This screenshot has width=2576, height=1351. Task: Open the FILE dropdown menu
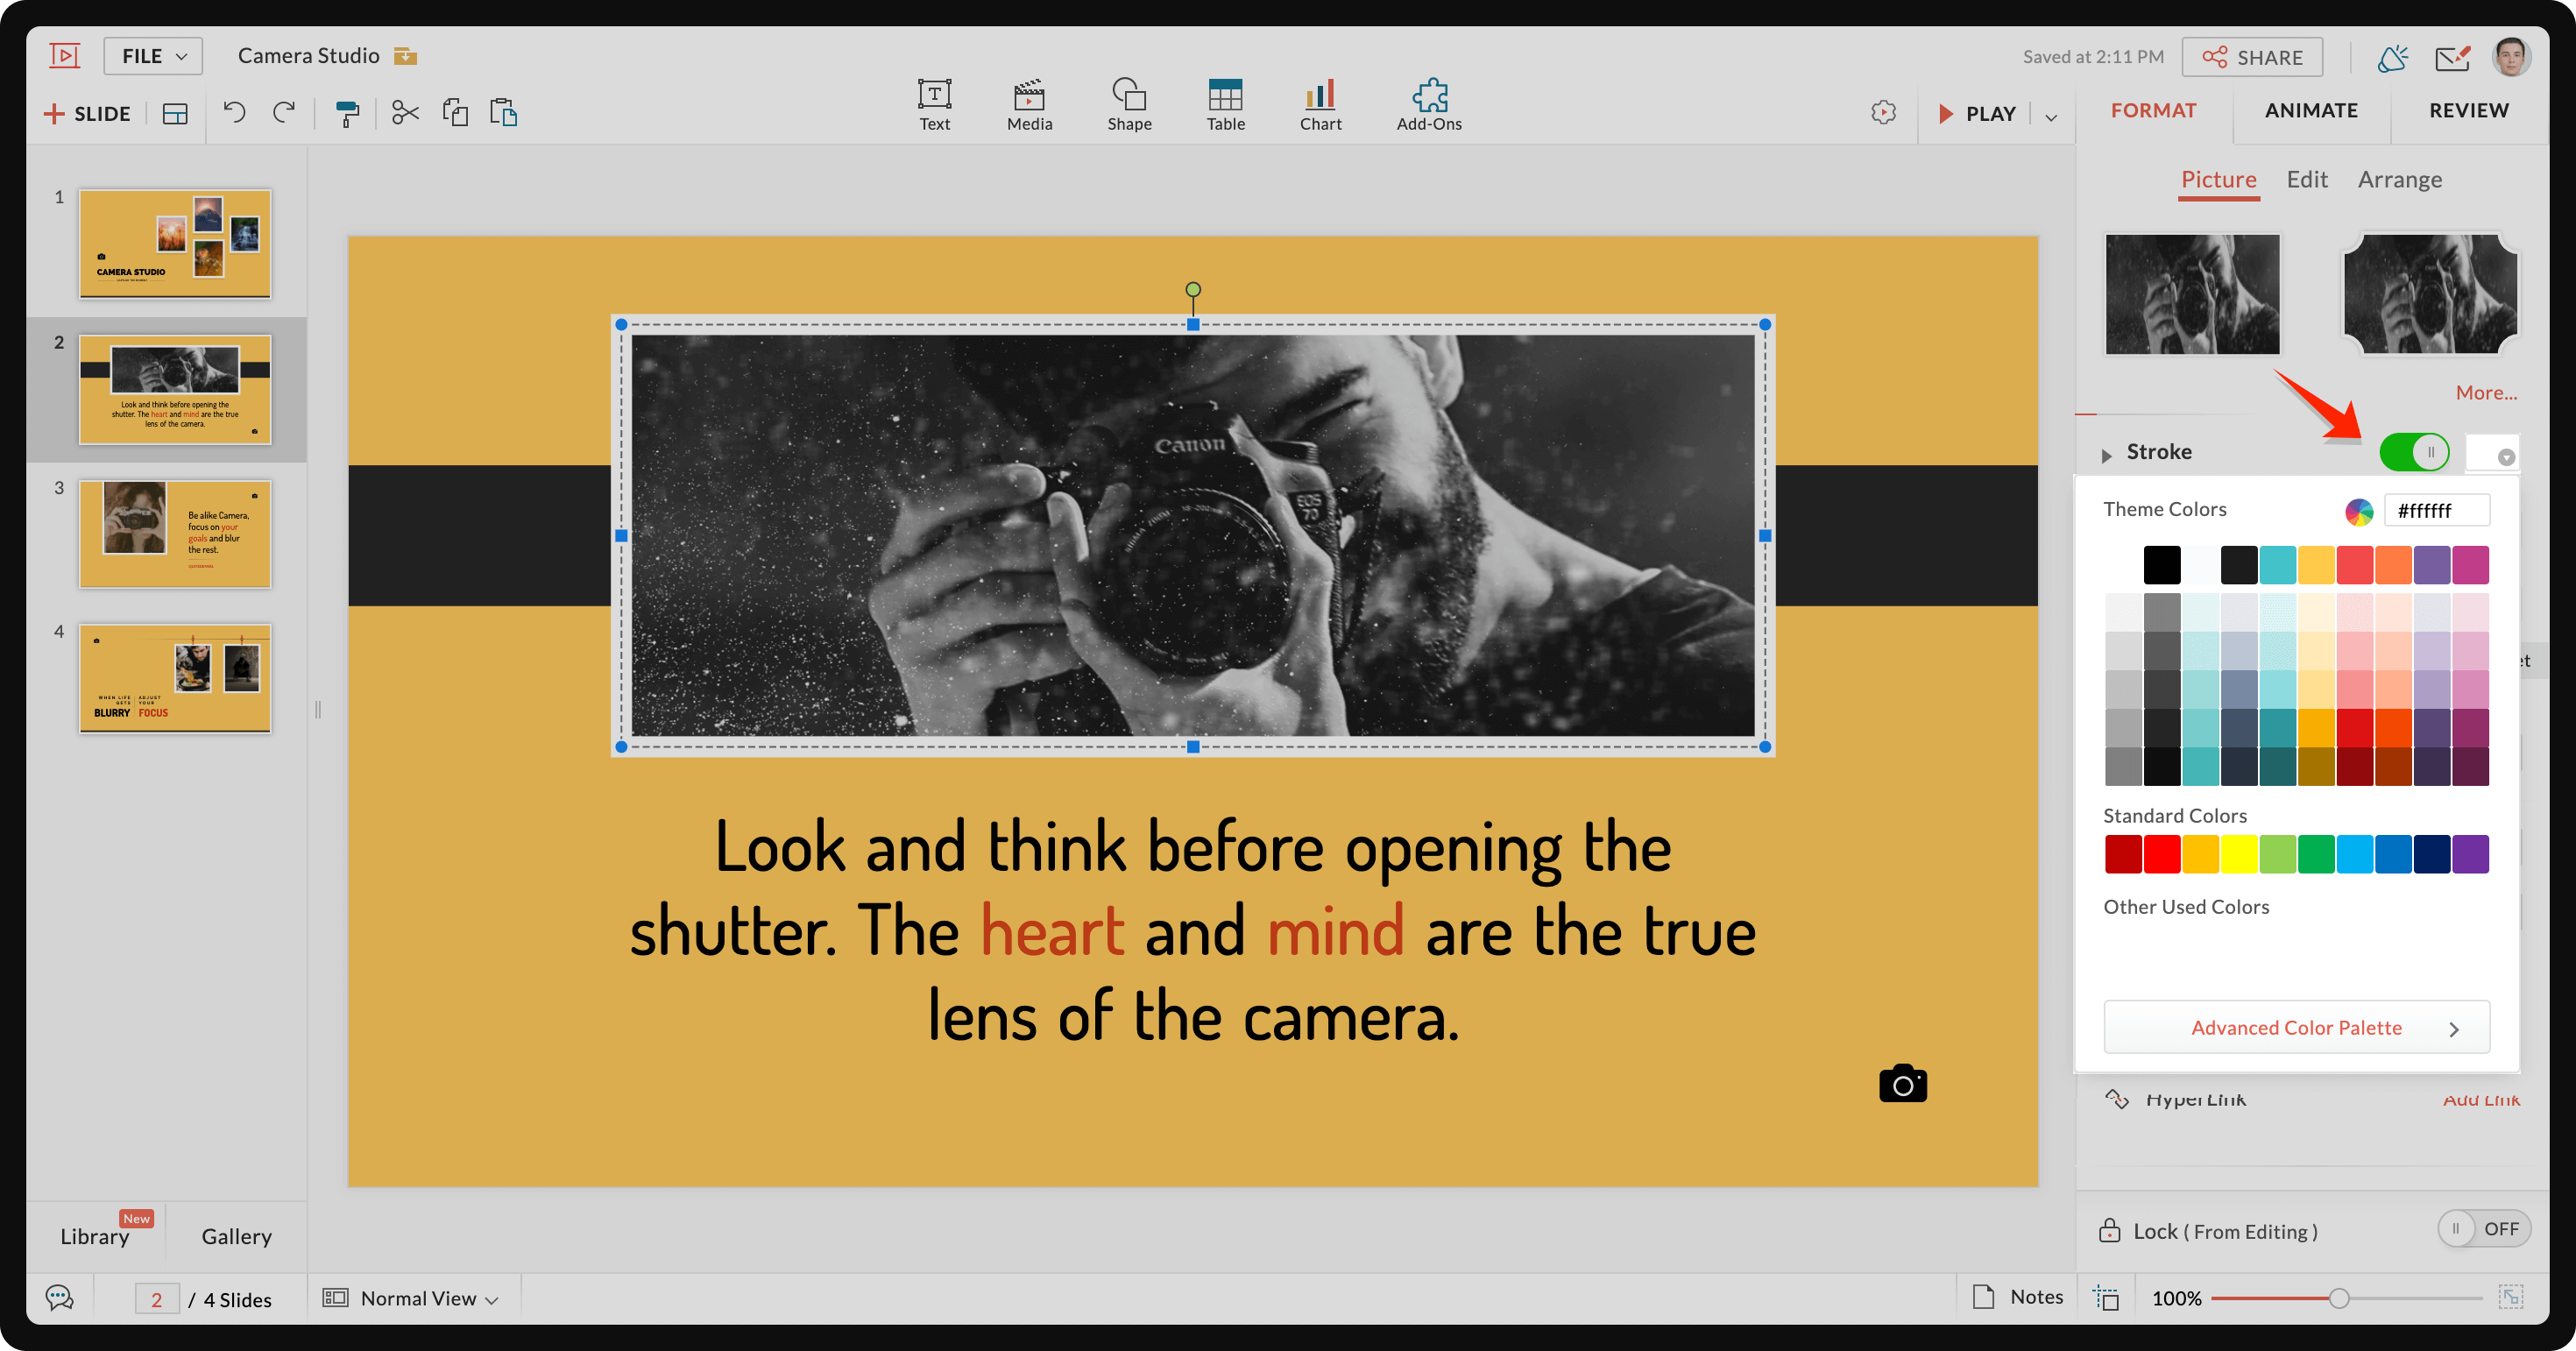tap(153, 56)
